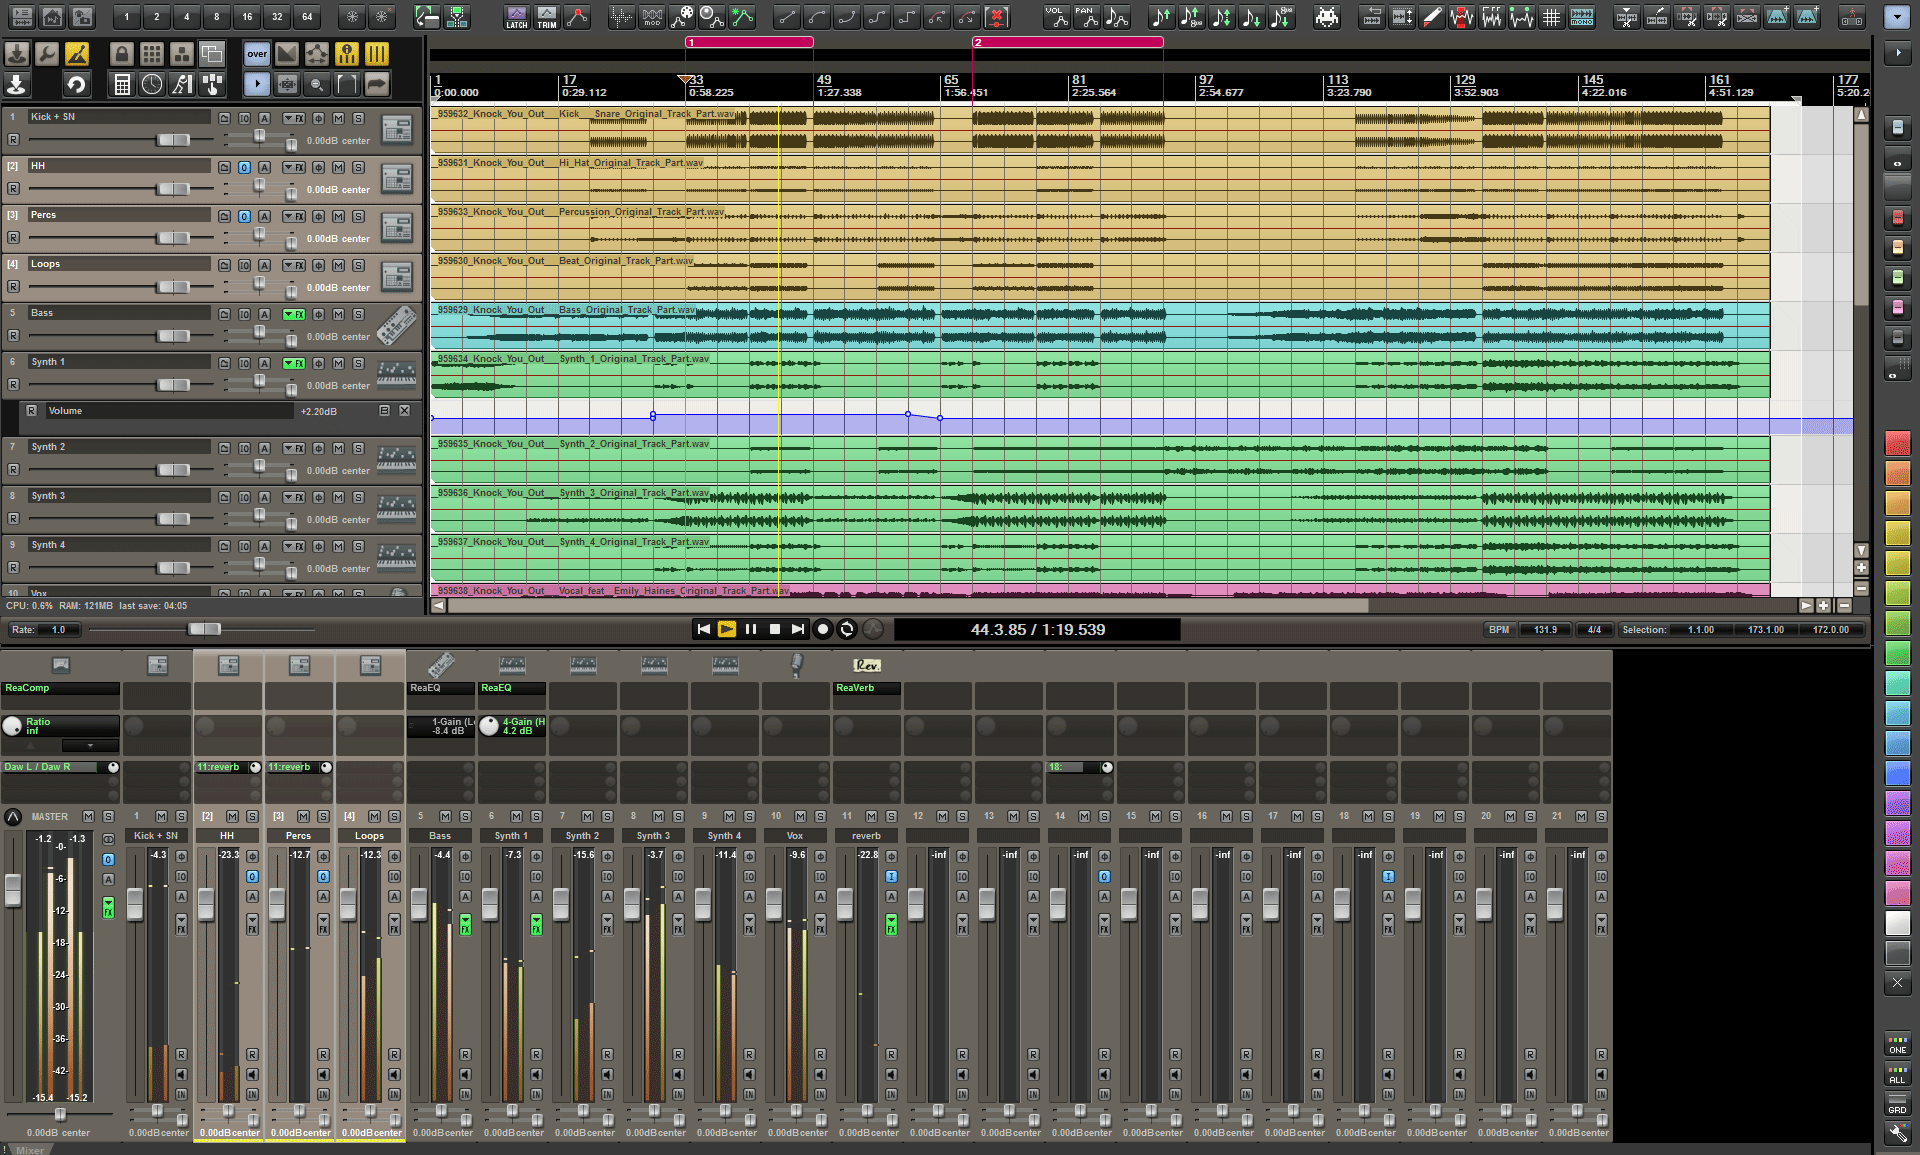Click ONE button in right sidebar

[x=1897, y=1045]
